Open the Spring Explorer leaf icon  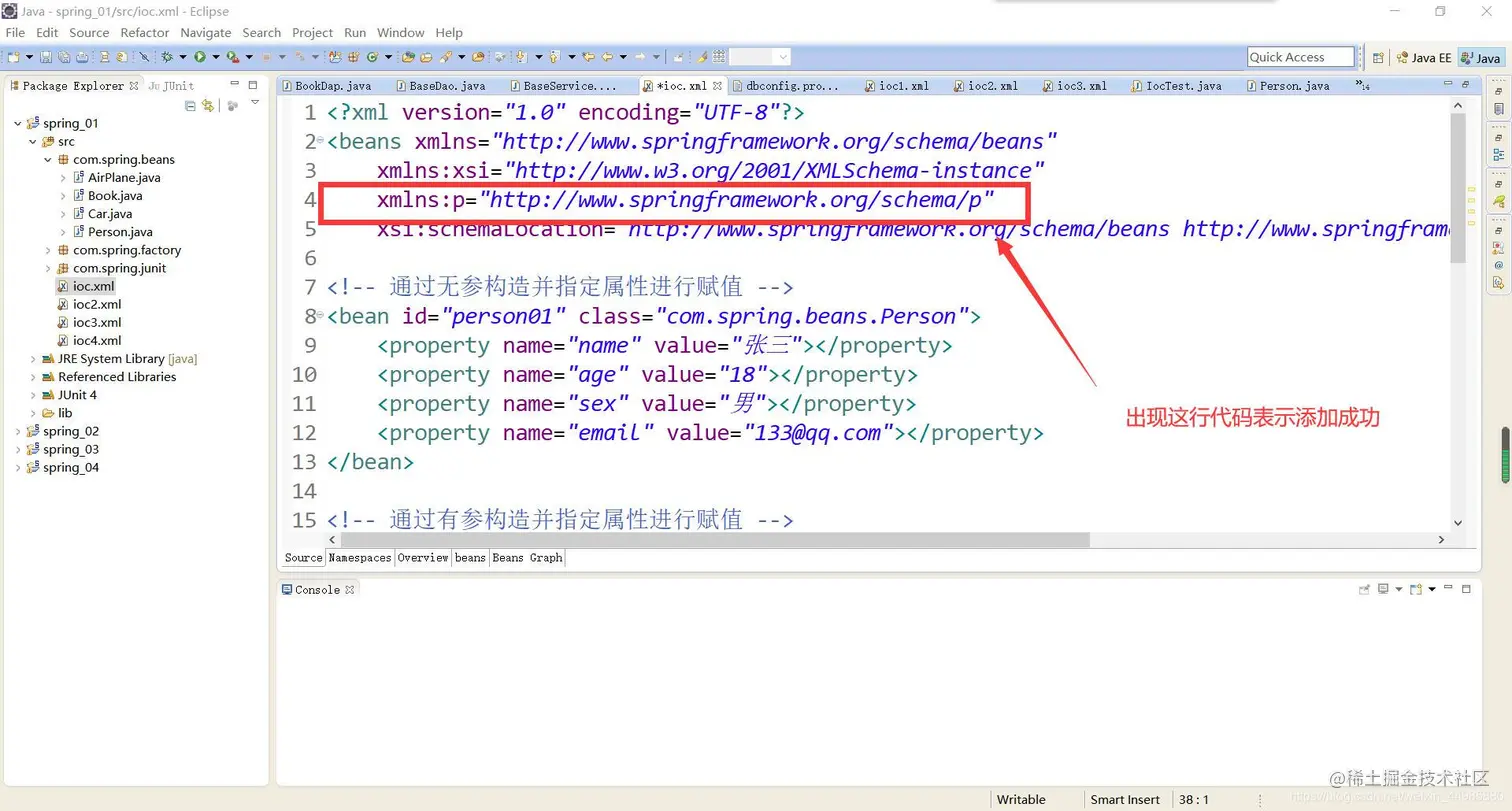click(x=1498, y=201)
